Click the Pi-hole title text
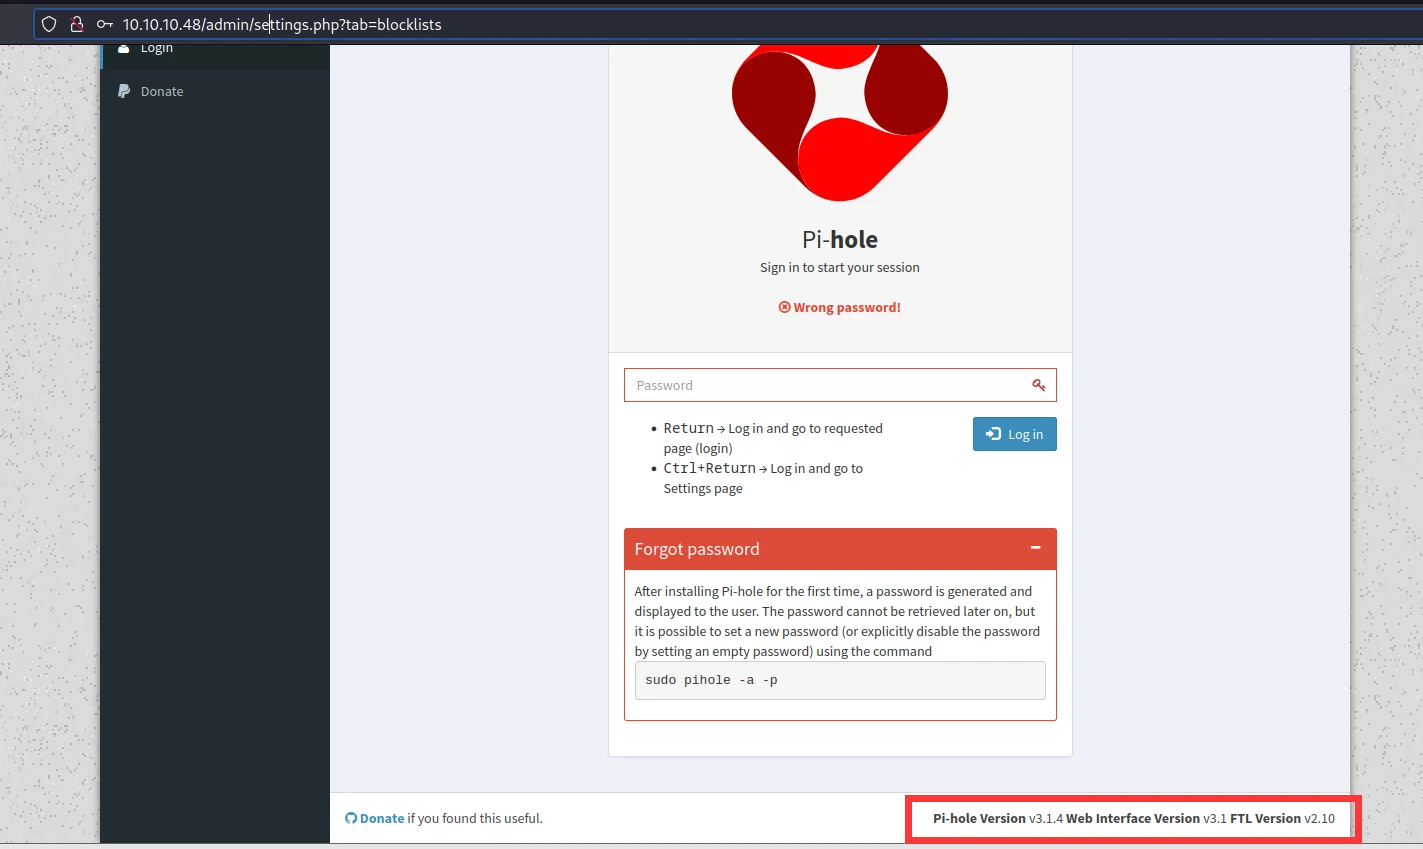1423x849 pixels. point(840,240)
